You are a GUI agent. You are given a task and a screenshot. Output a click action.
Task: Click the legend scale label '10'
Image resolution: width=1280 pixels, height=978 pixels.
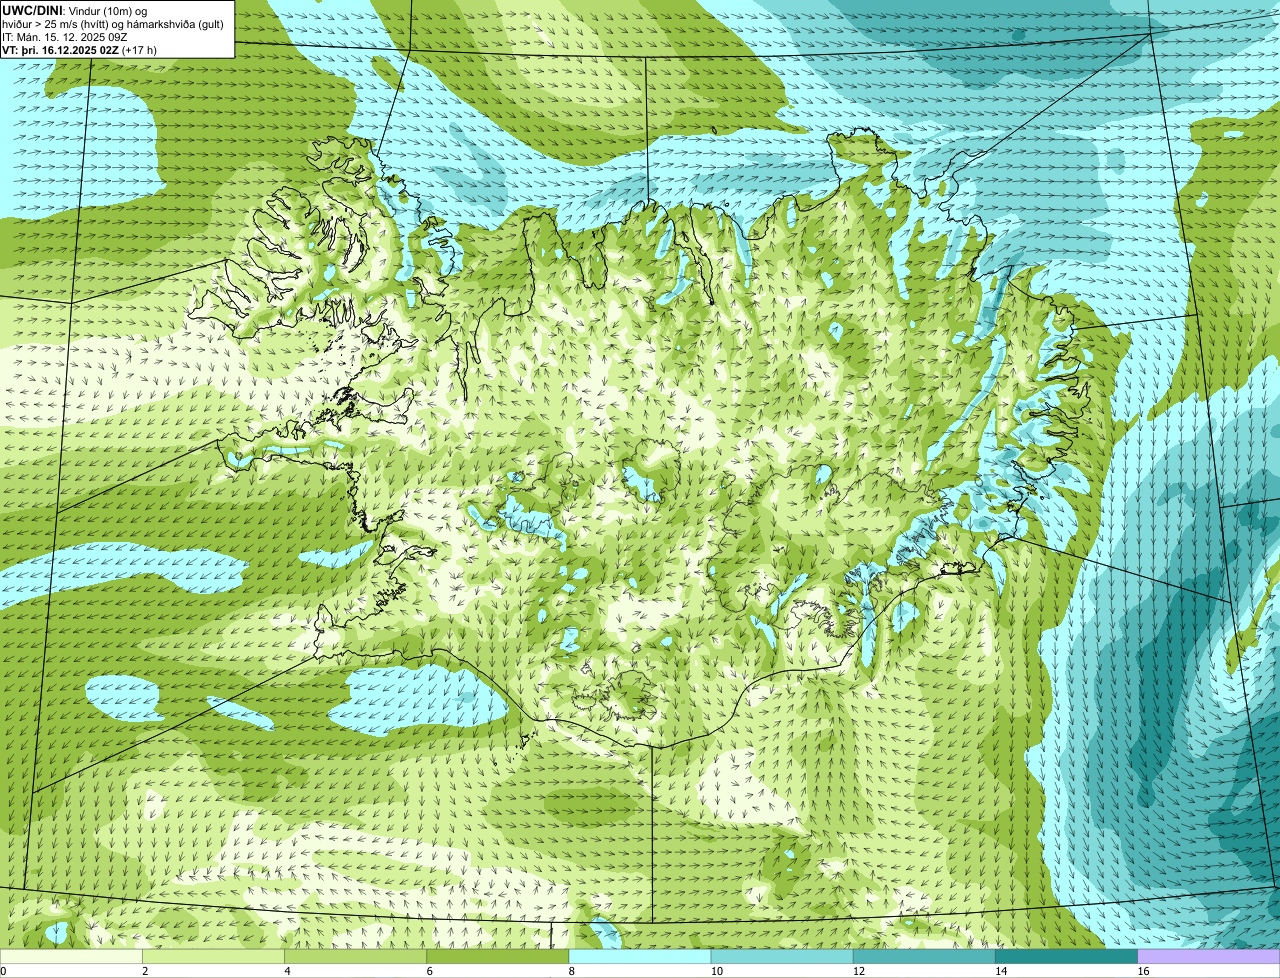(716, 971)
